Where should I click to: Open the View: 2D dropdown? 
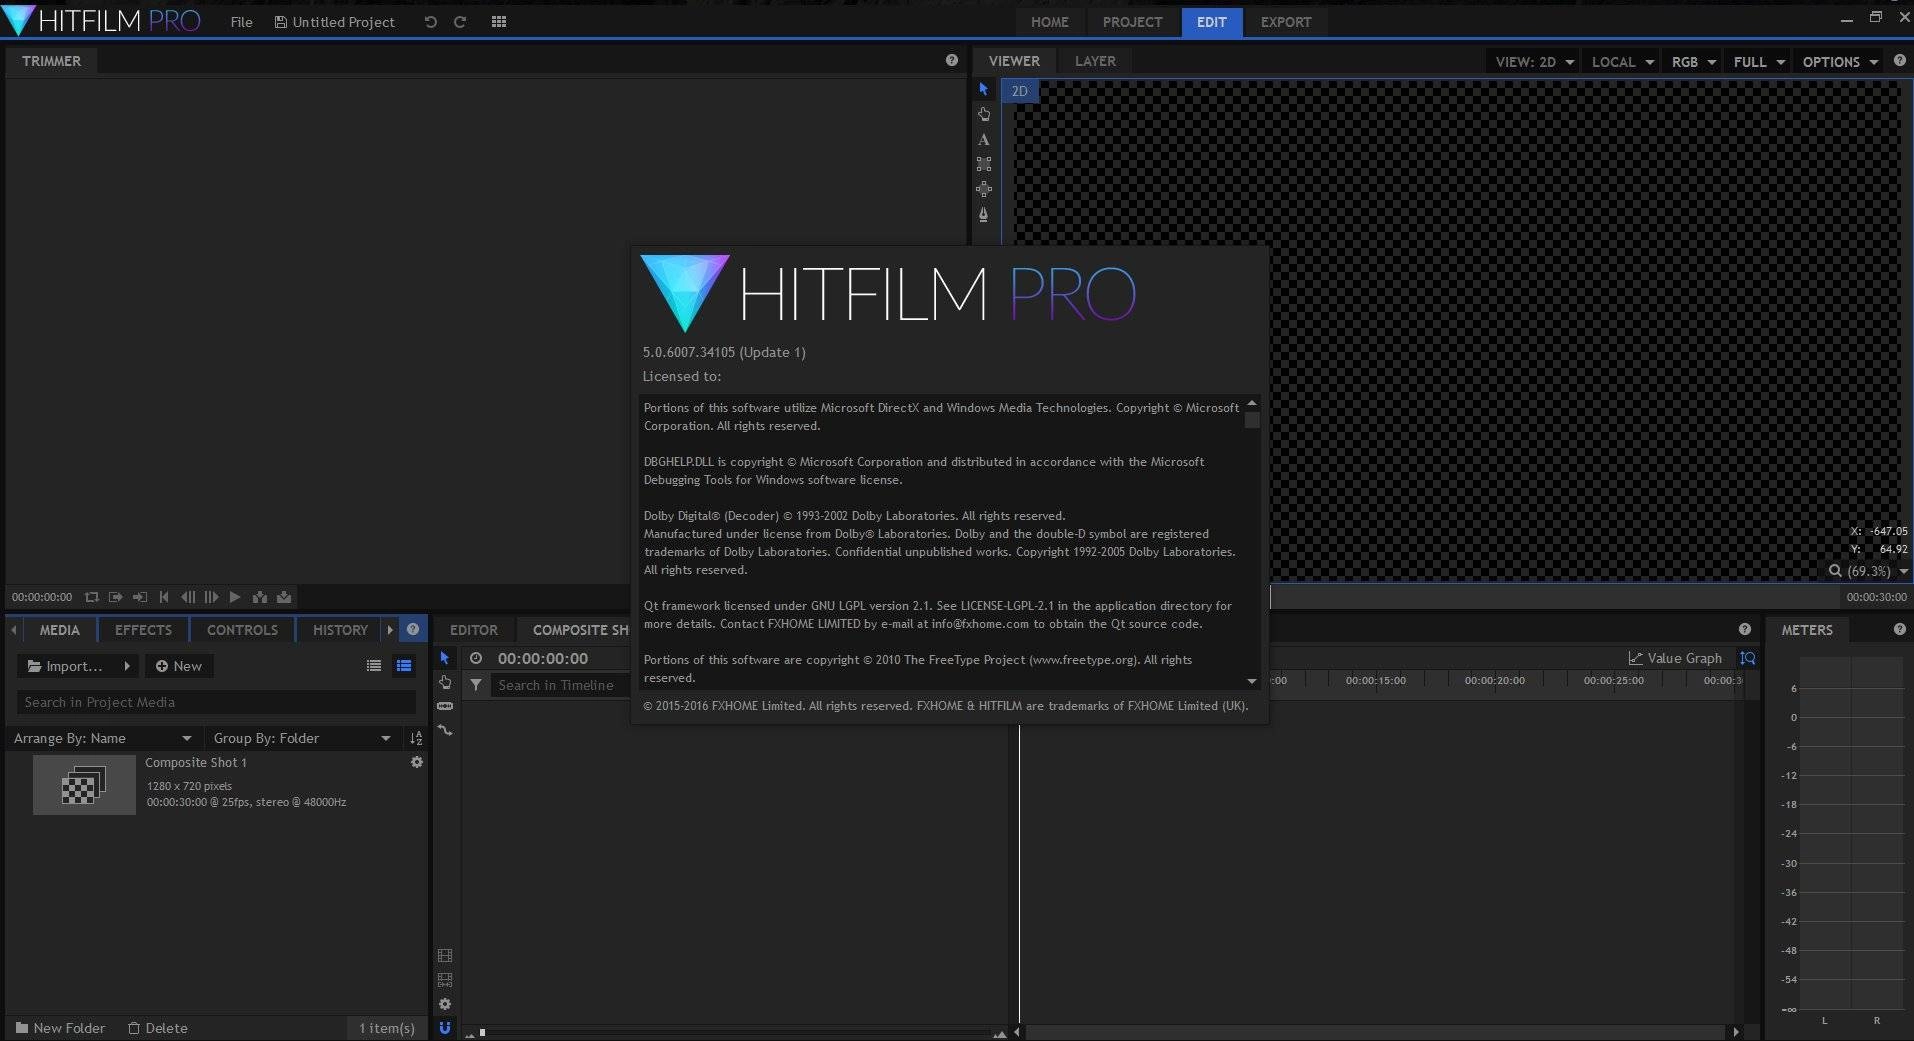(x=1533, y=62)
